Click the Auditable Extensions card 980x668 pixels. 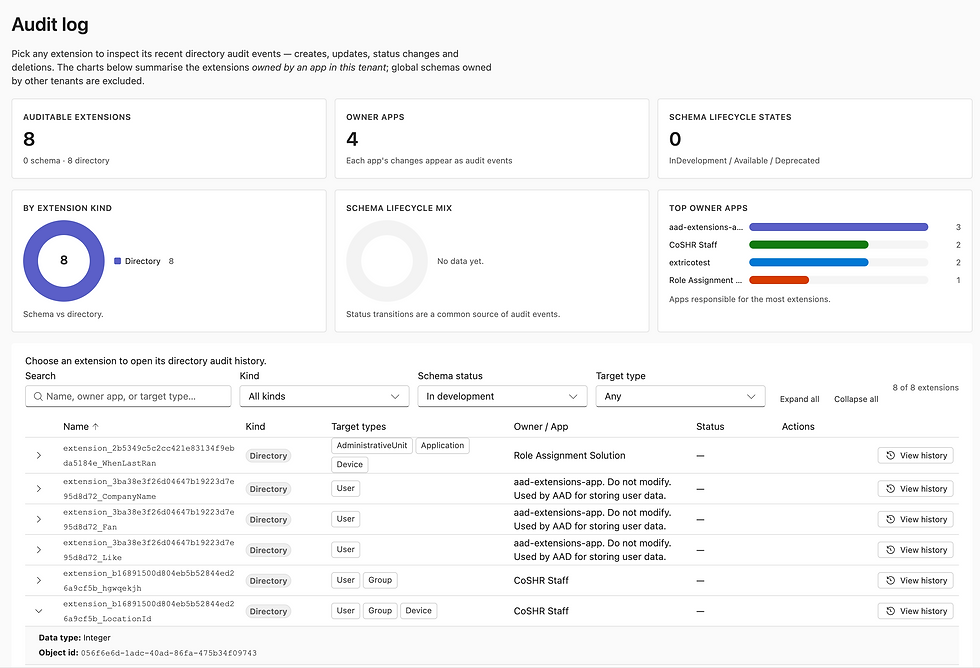169,139
